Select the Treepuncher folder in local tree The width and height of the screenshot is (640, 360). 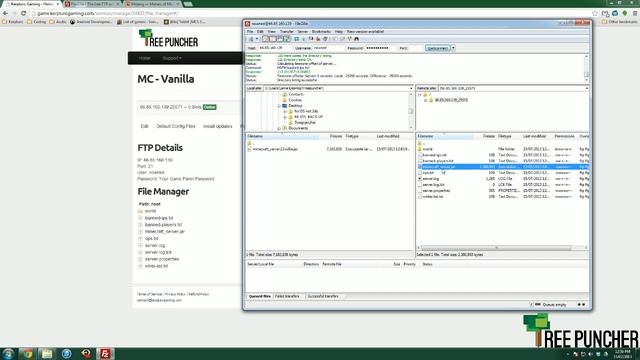click(x=304, y=122)
